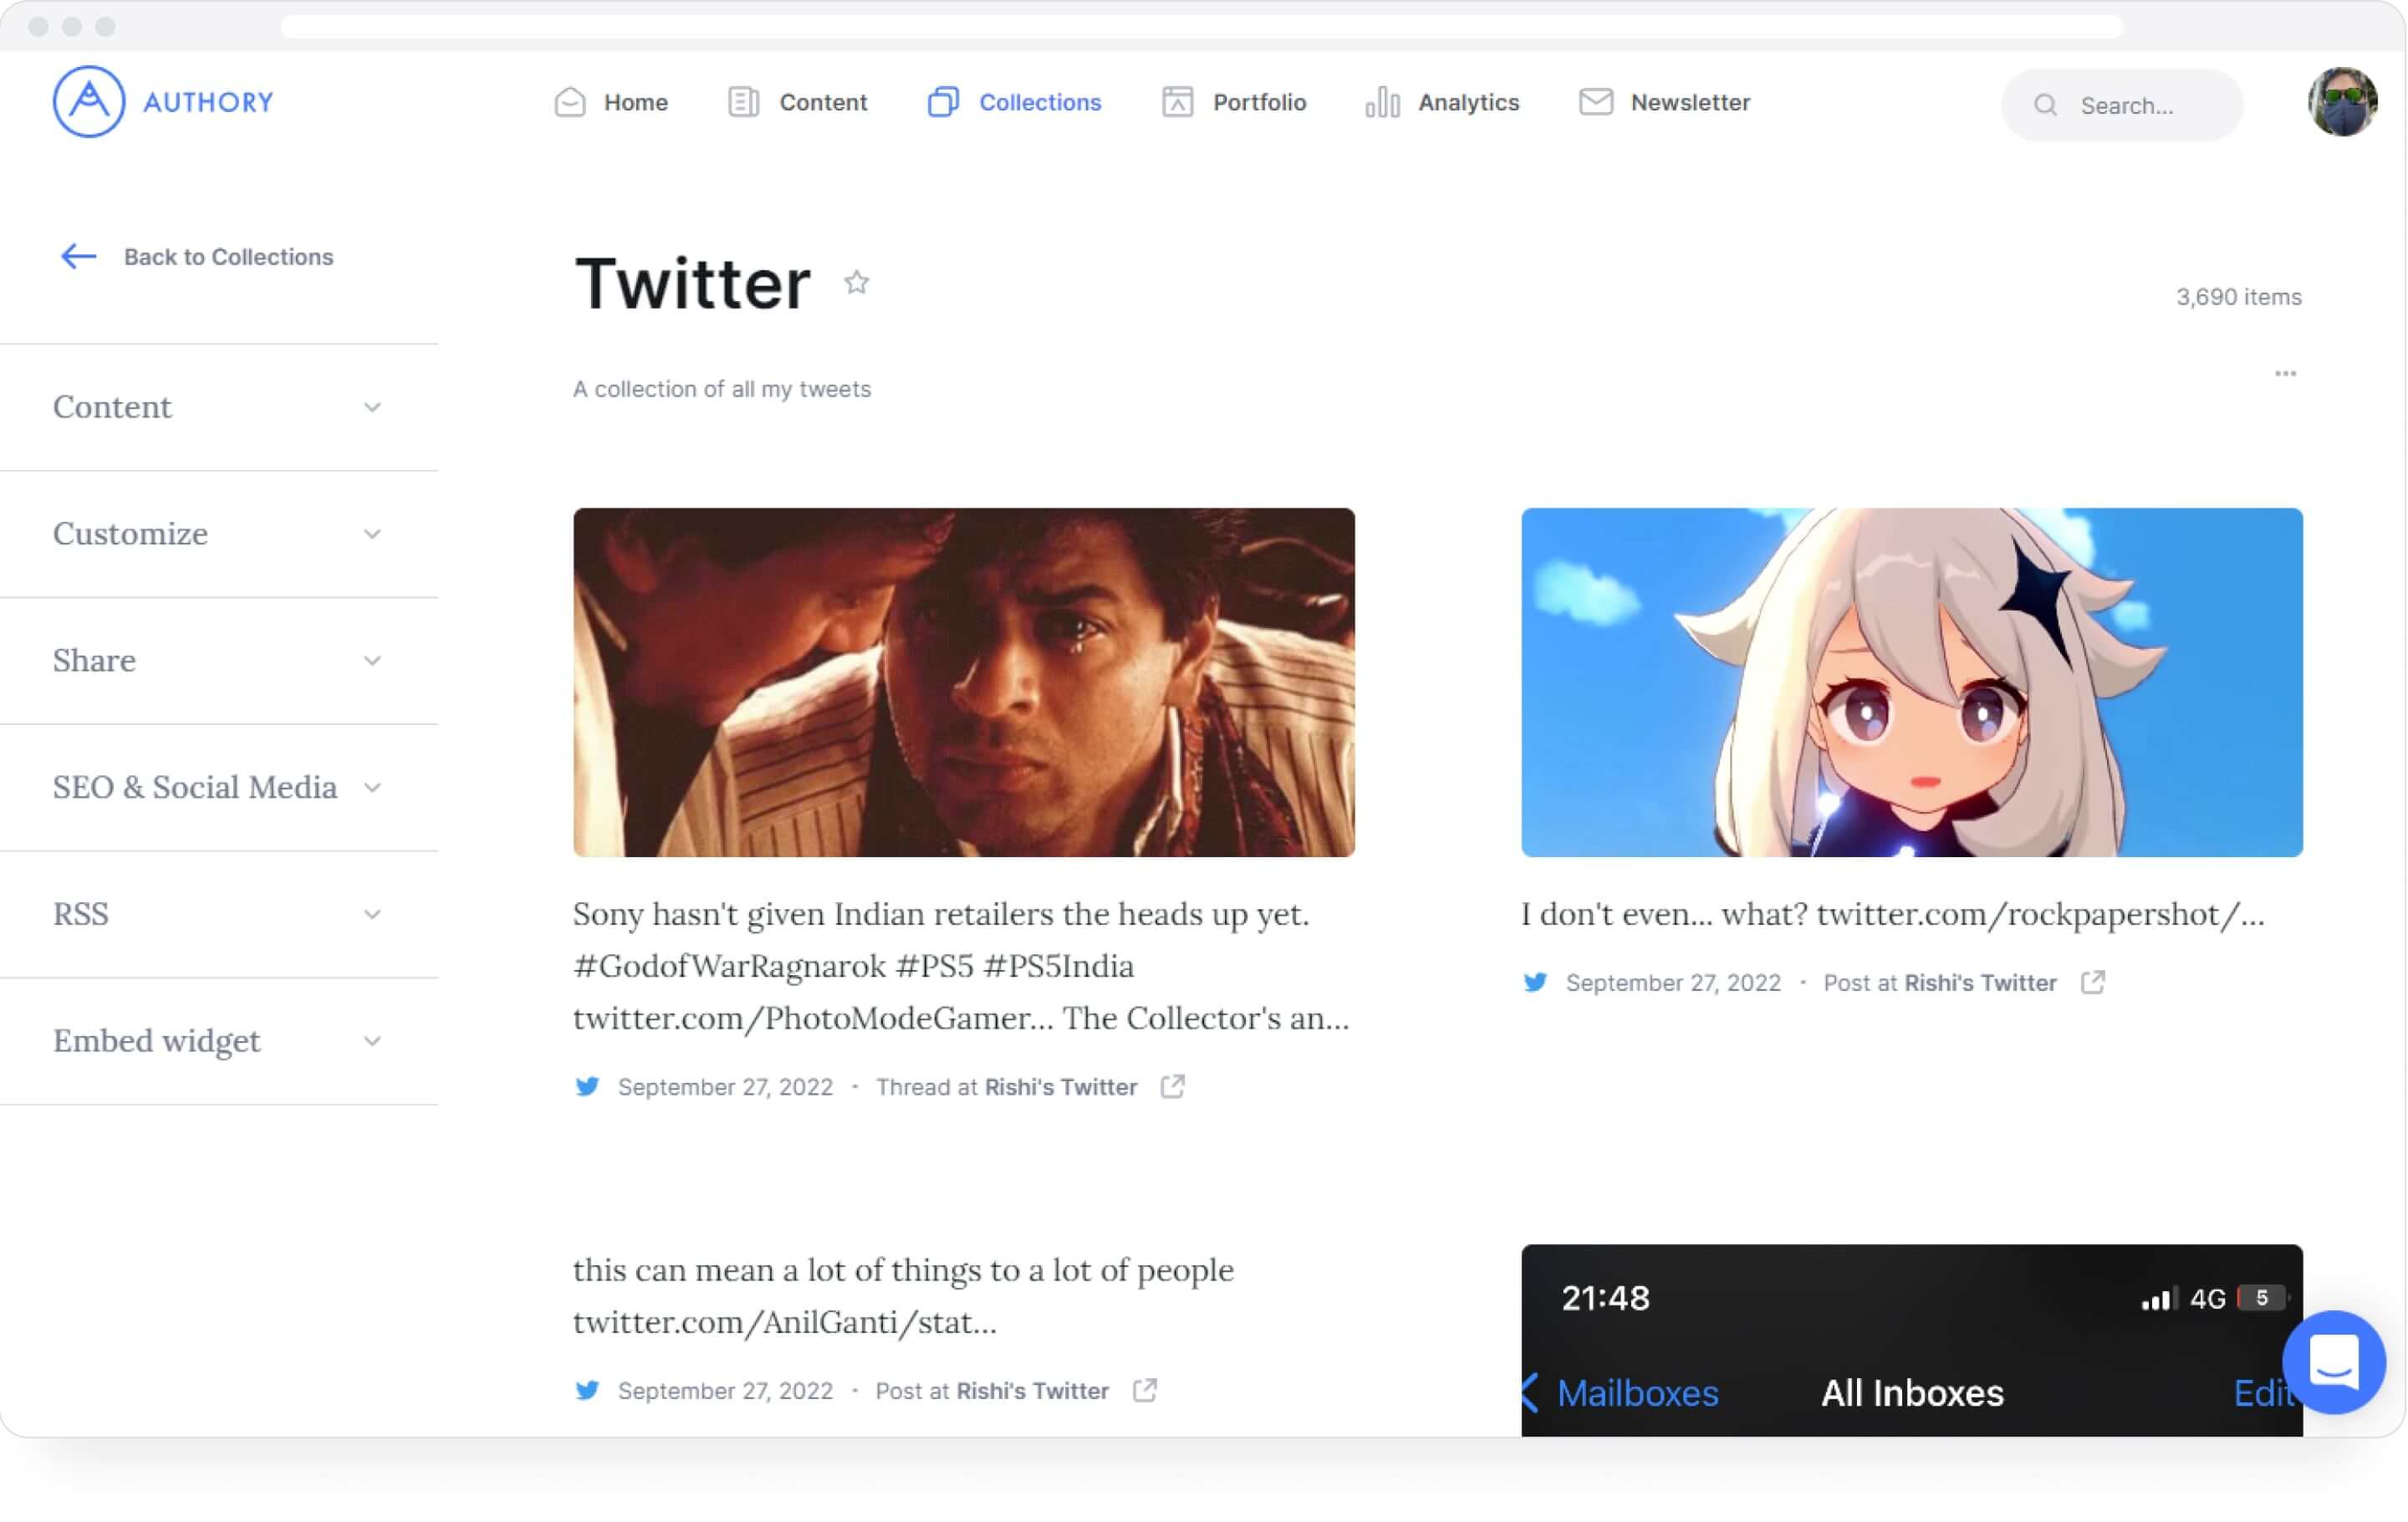The width and height of the screenshot is (2408, 1522).
Task: Click the Analytics bar chart icon
Action: [1382, 102]
